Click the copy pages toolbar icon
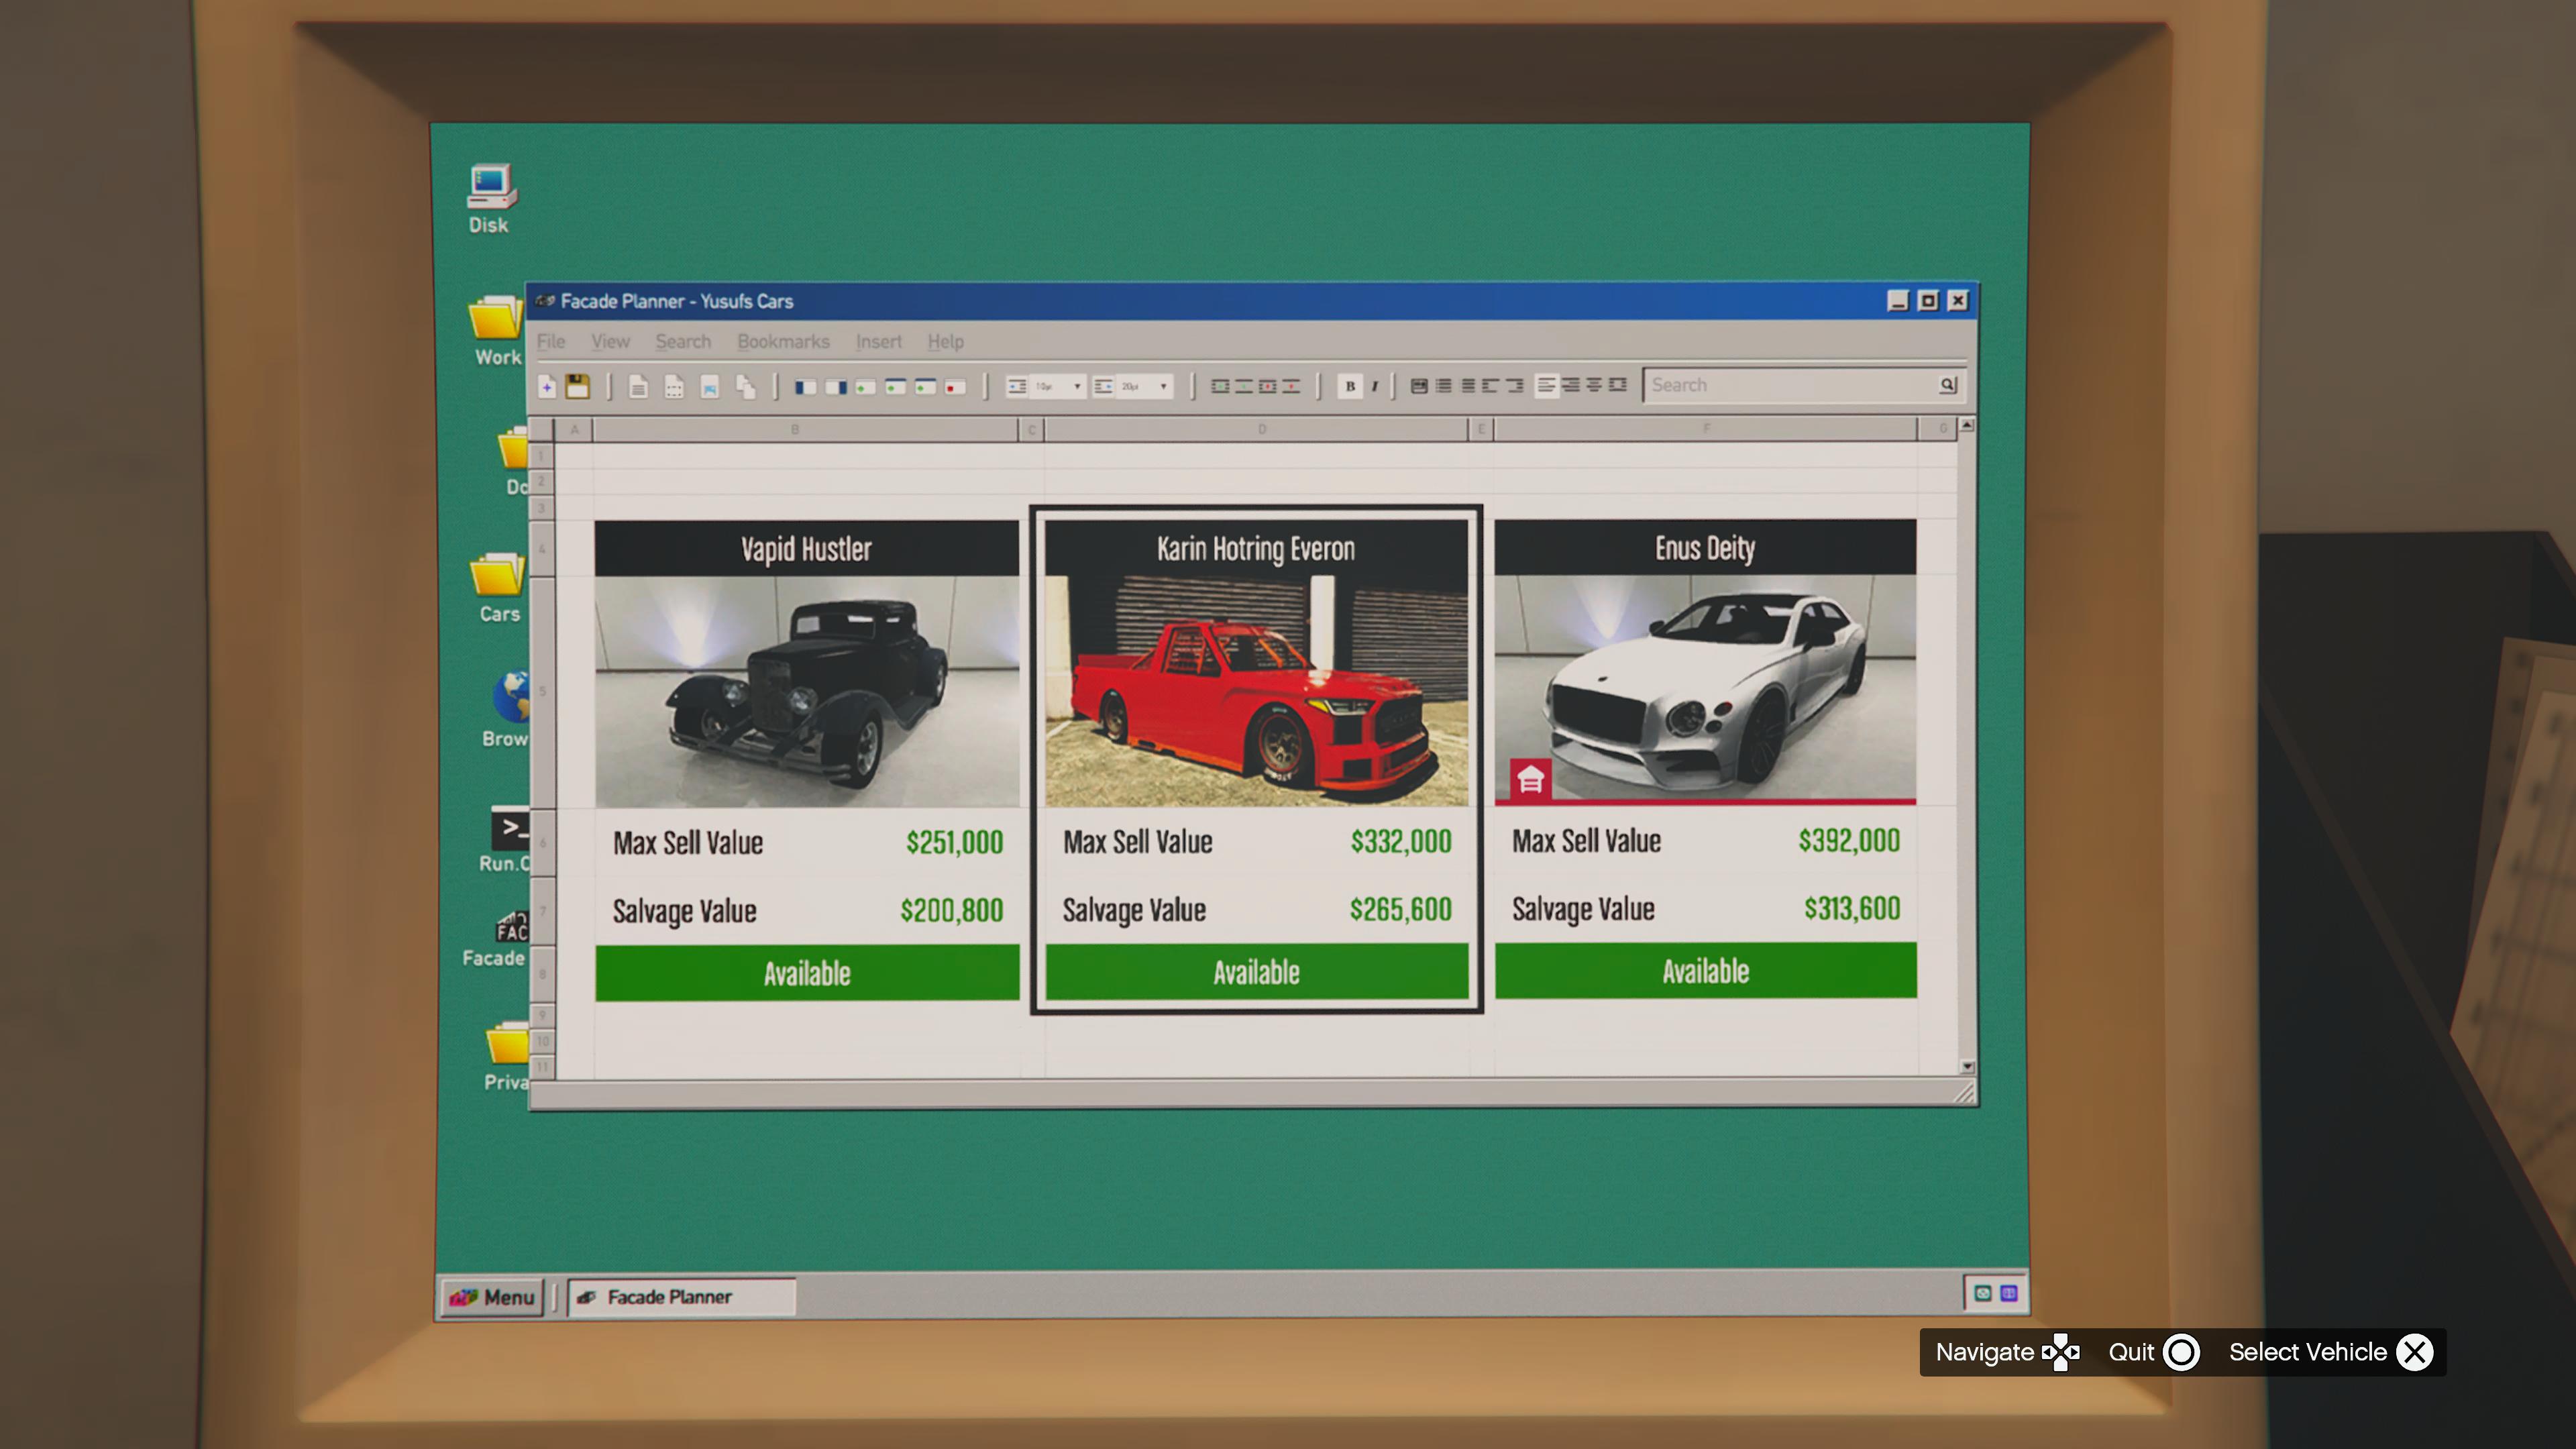 point(745,387)
